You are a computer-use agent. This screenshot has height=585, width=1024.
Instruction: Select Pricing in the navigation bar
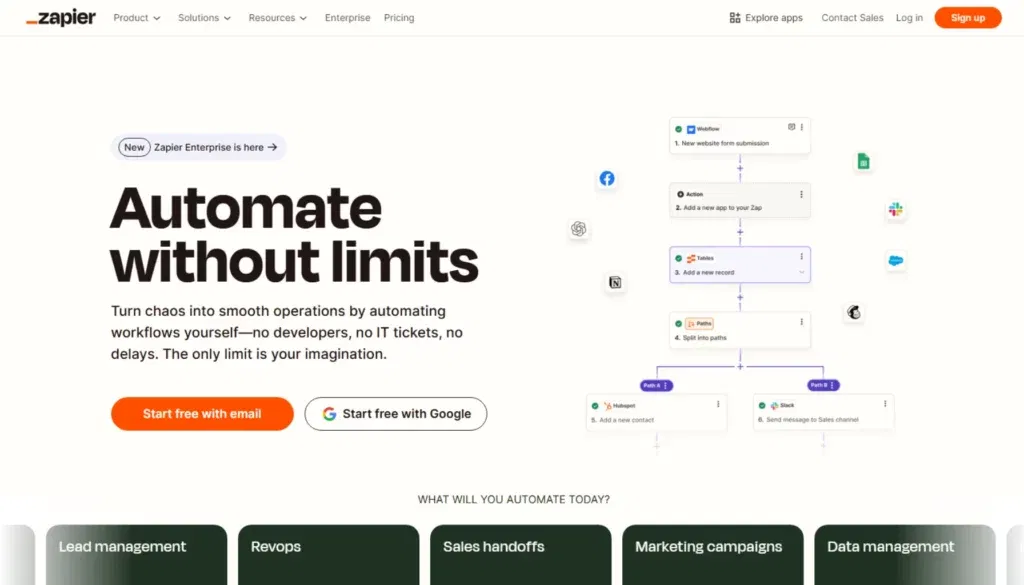(398, 17)
